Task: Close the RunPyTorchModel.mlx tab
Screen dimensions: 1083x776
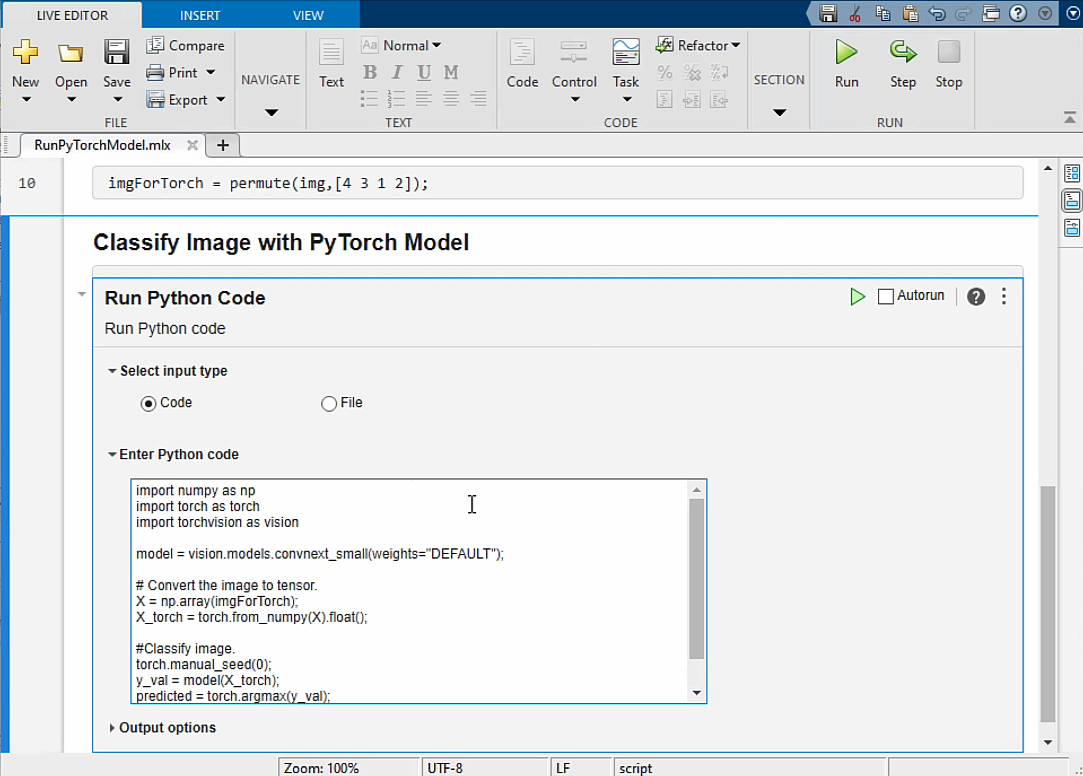Action: pyautogui.click(x=193, y=145)
